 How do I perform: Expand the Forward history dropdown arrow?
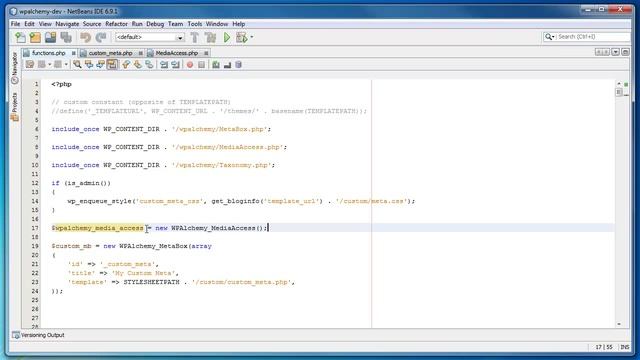pyautogui.click(x=66, y=64)
